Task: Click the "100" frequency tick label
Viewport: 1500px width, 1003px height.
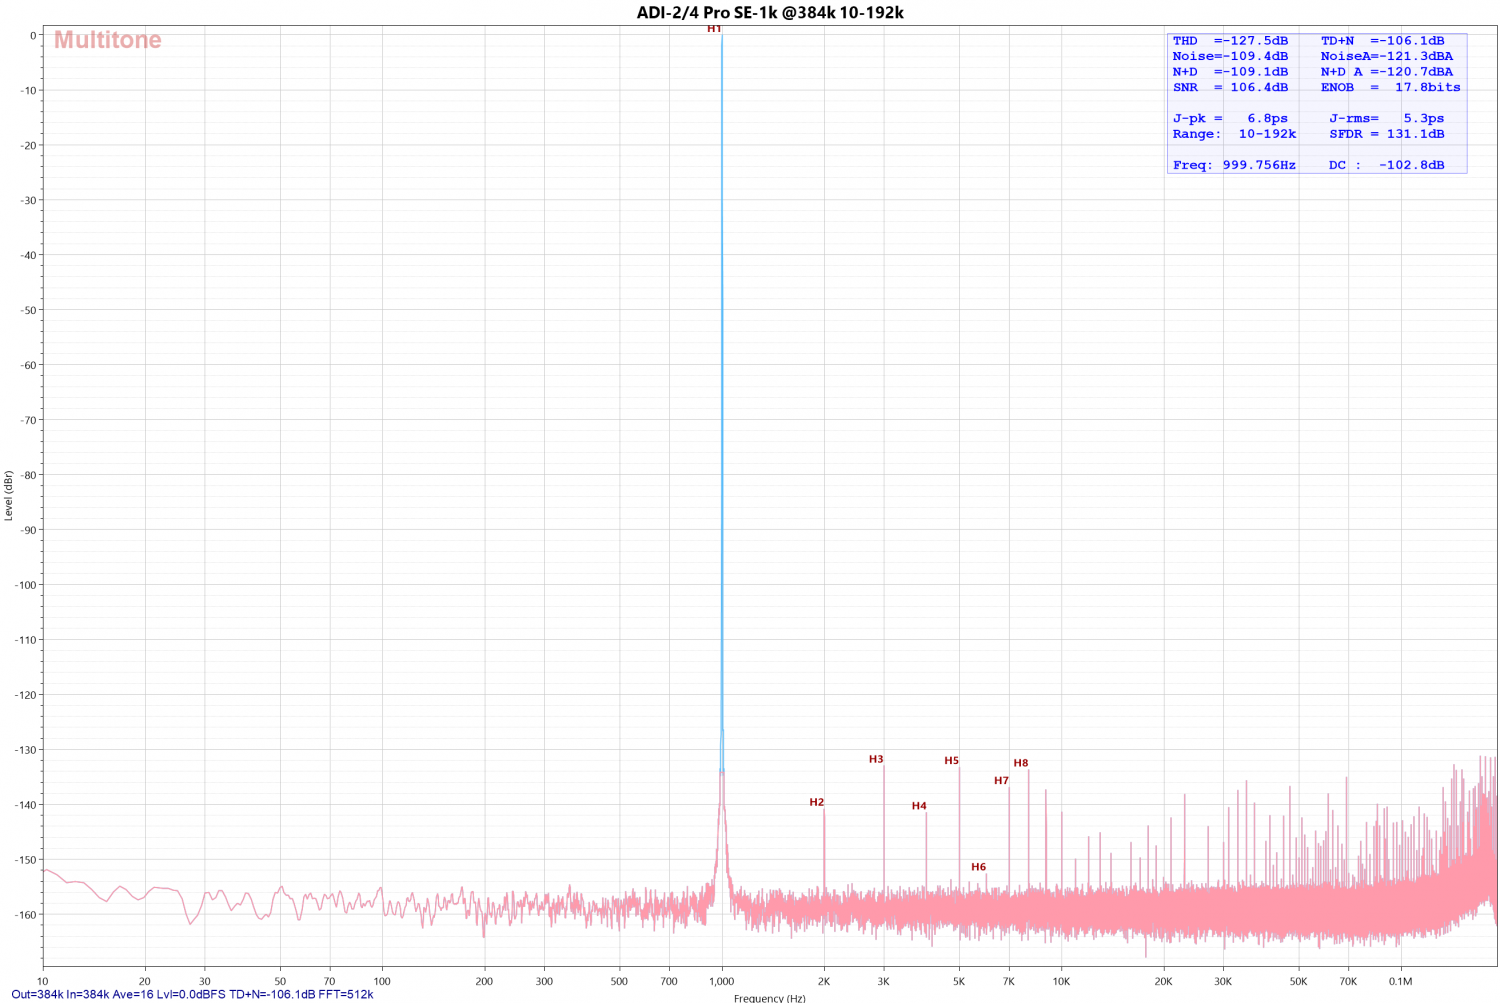Action: [382, 981]
